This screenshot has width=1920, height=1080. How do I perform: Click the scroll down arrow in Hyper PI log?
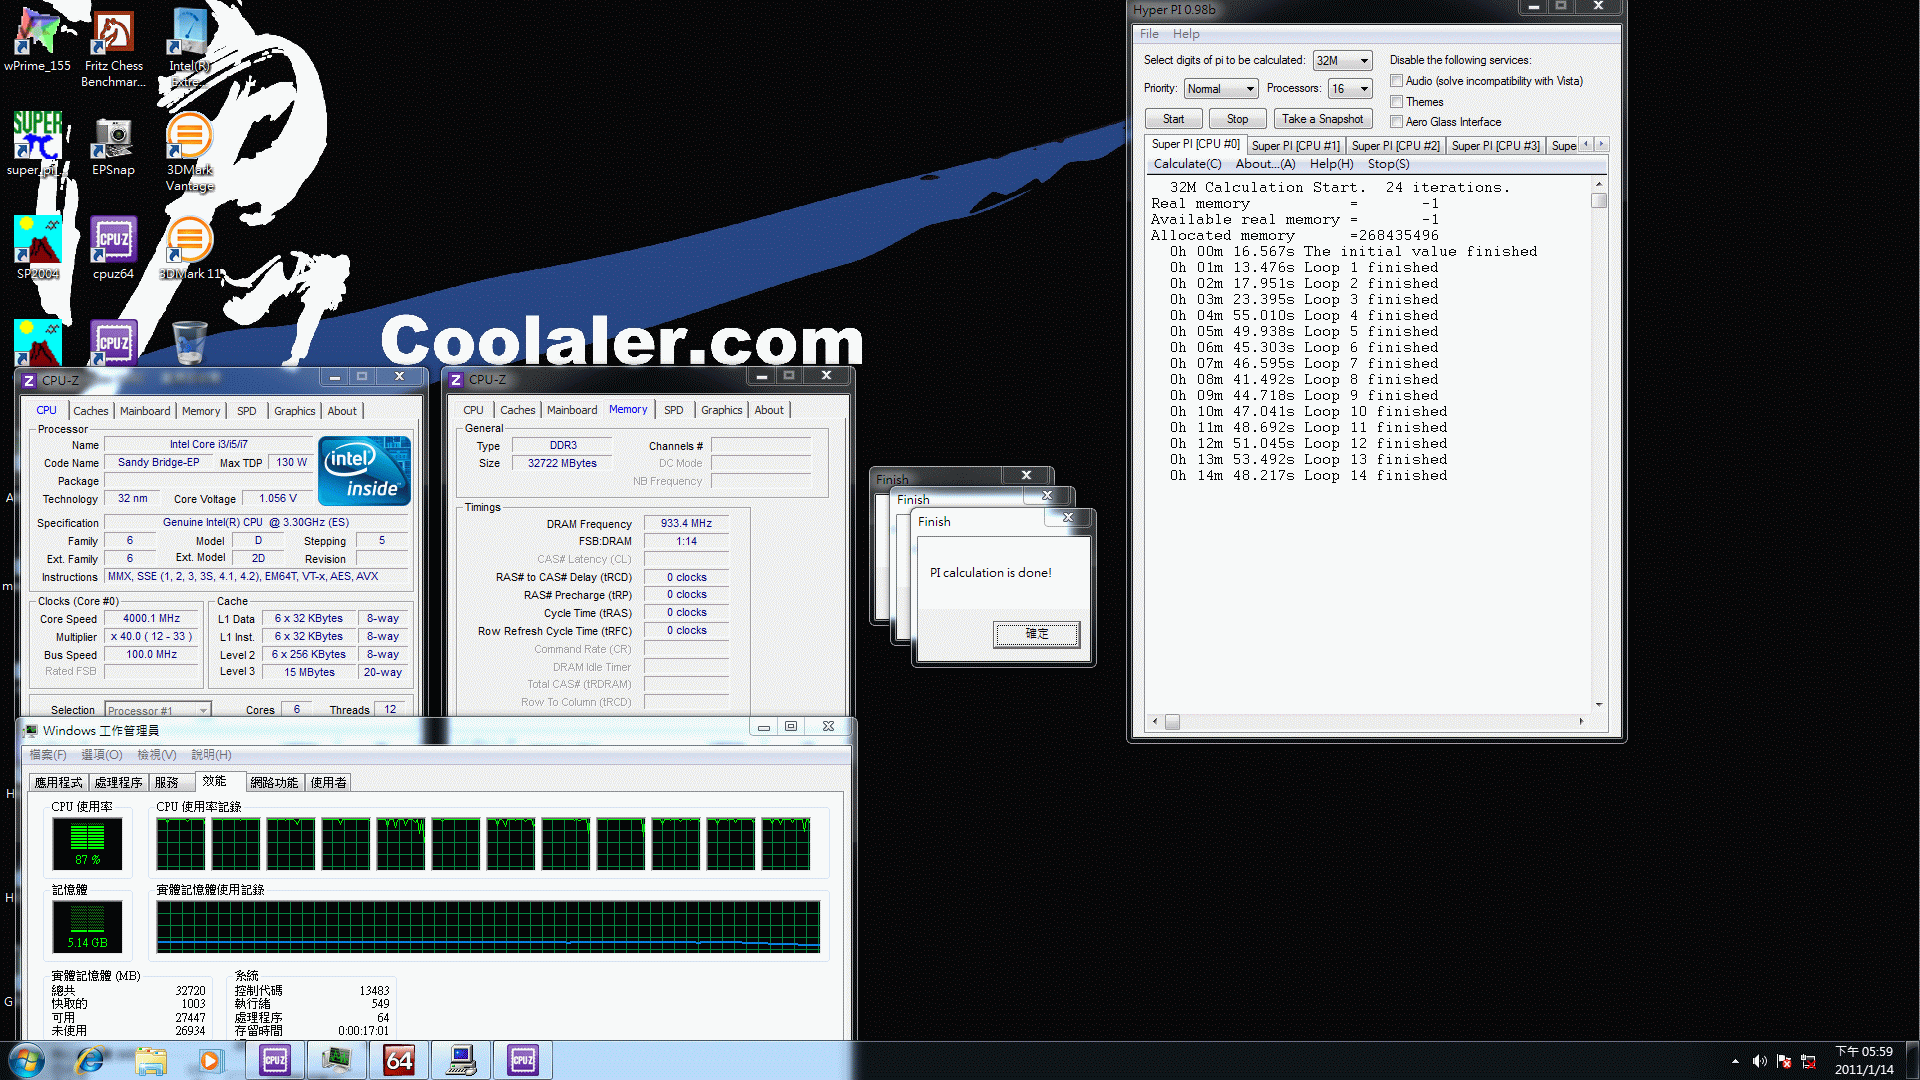click(x=1599, y=705)
